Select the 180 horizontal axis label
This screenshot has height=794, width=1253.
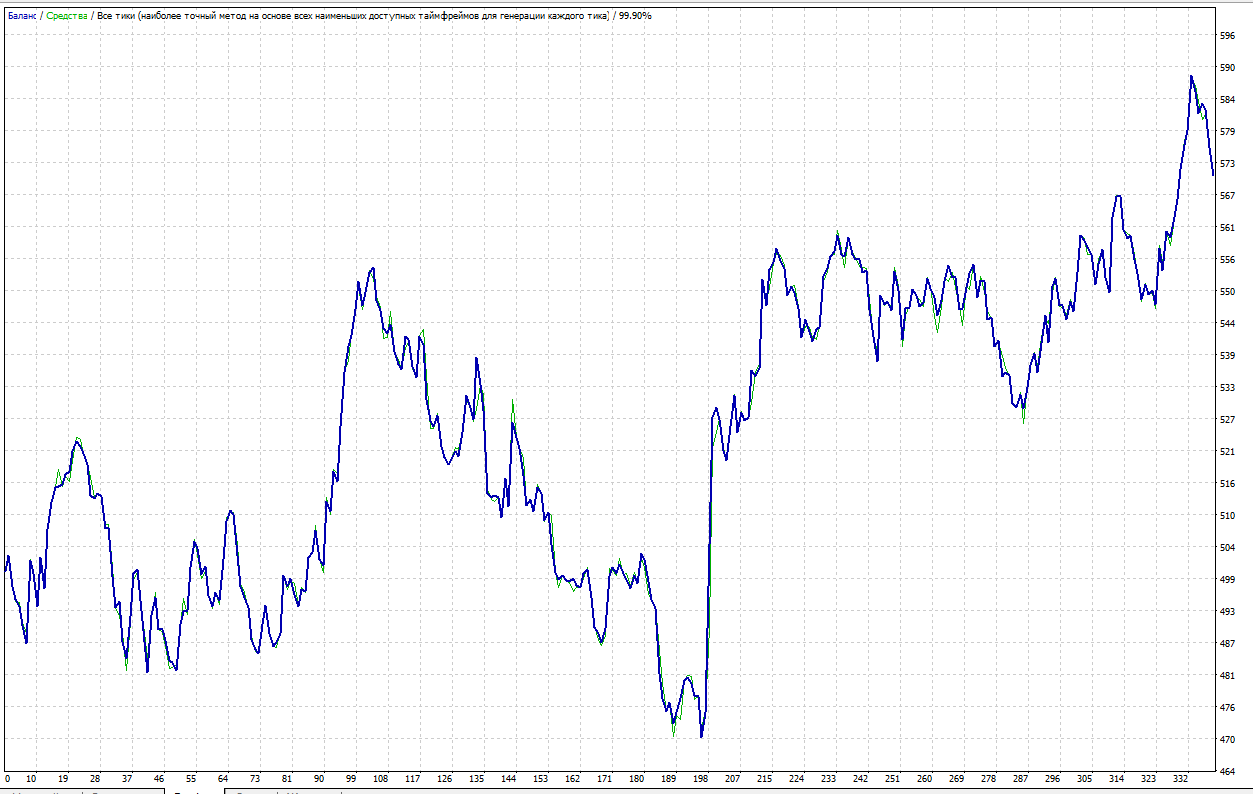click(x=637, y=778)
